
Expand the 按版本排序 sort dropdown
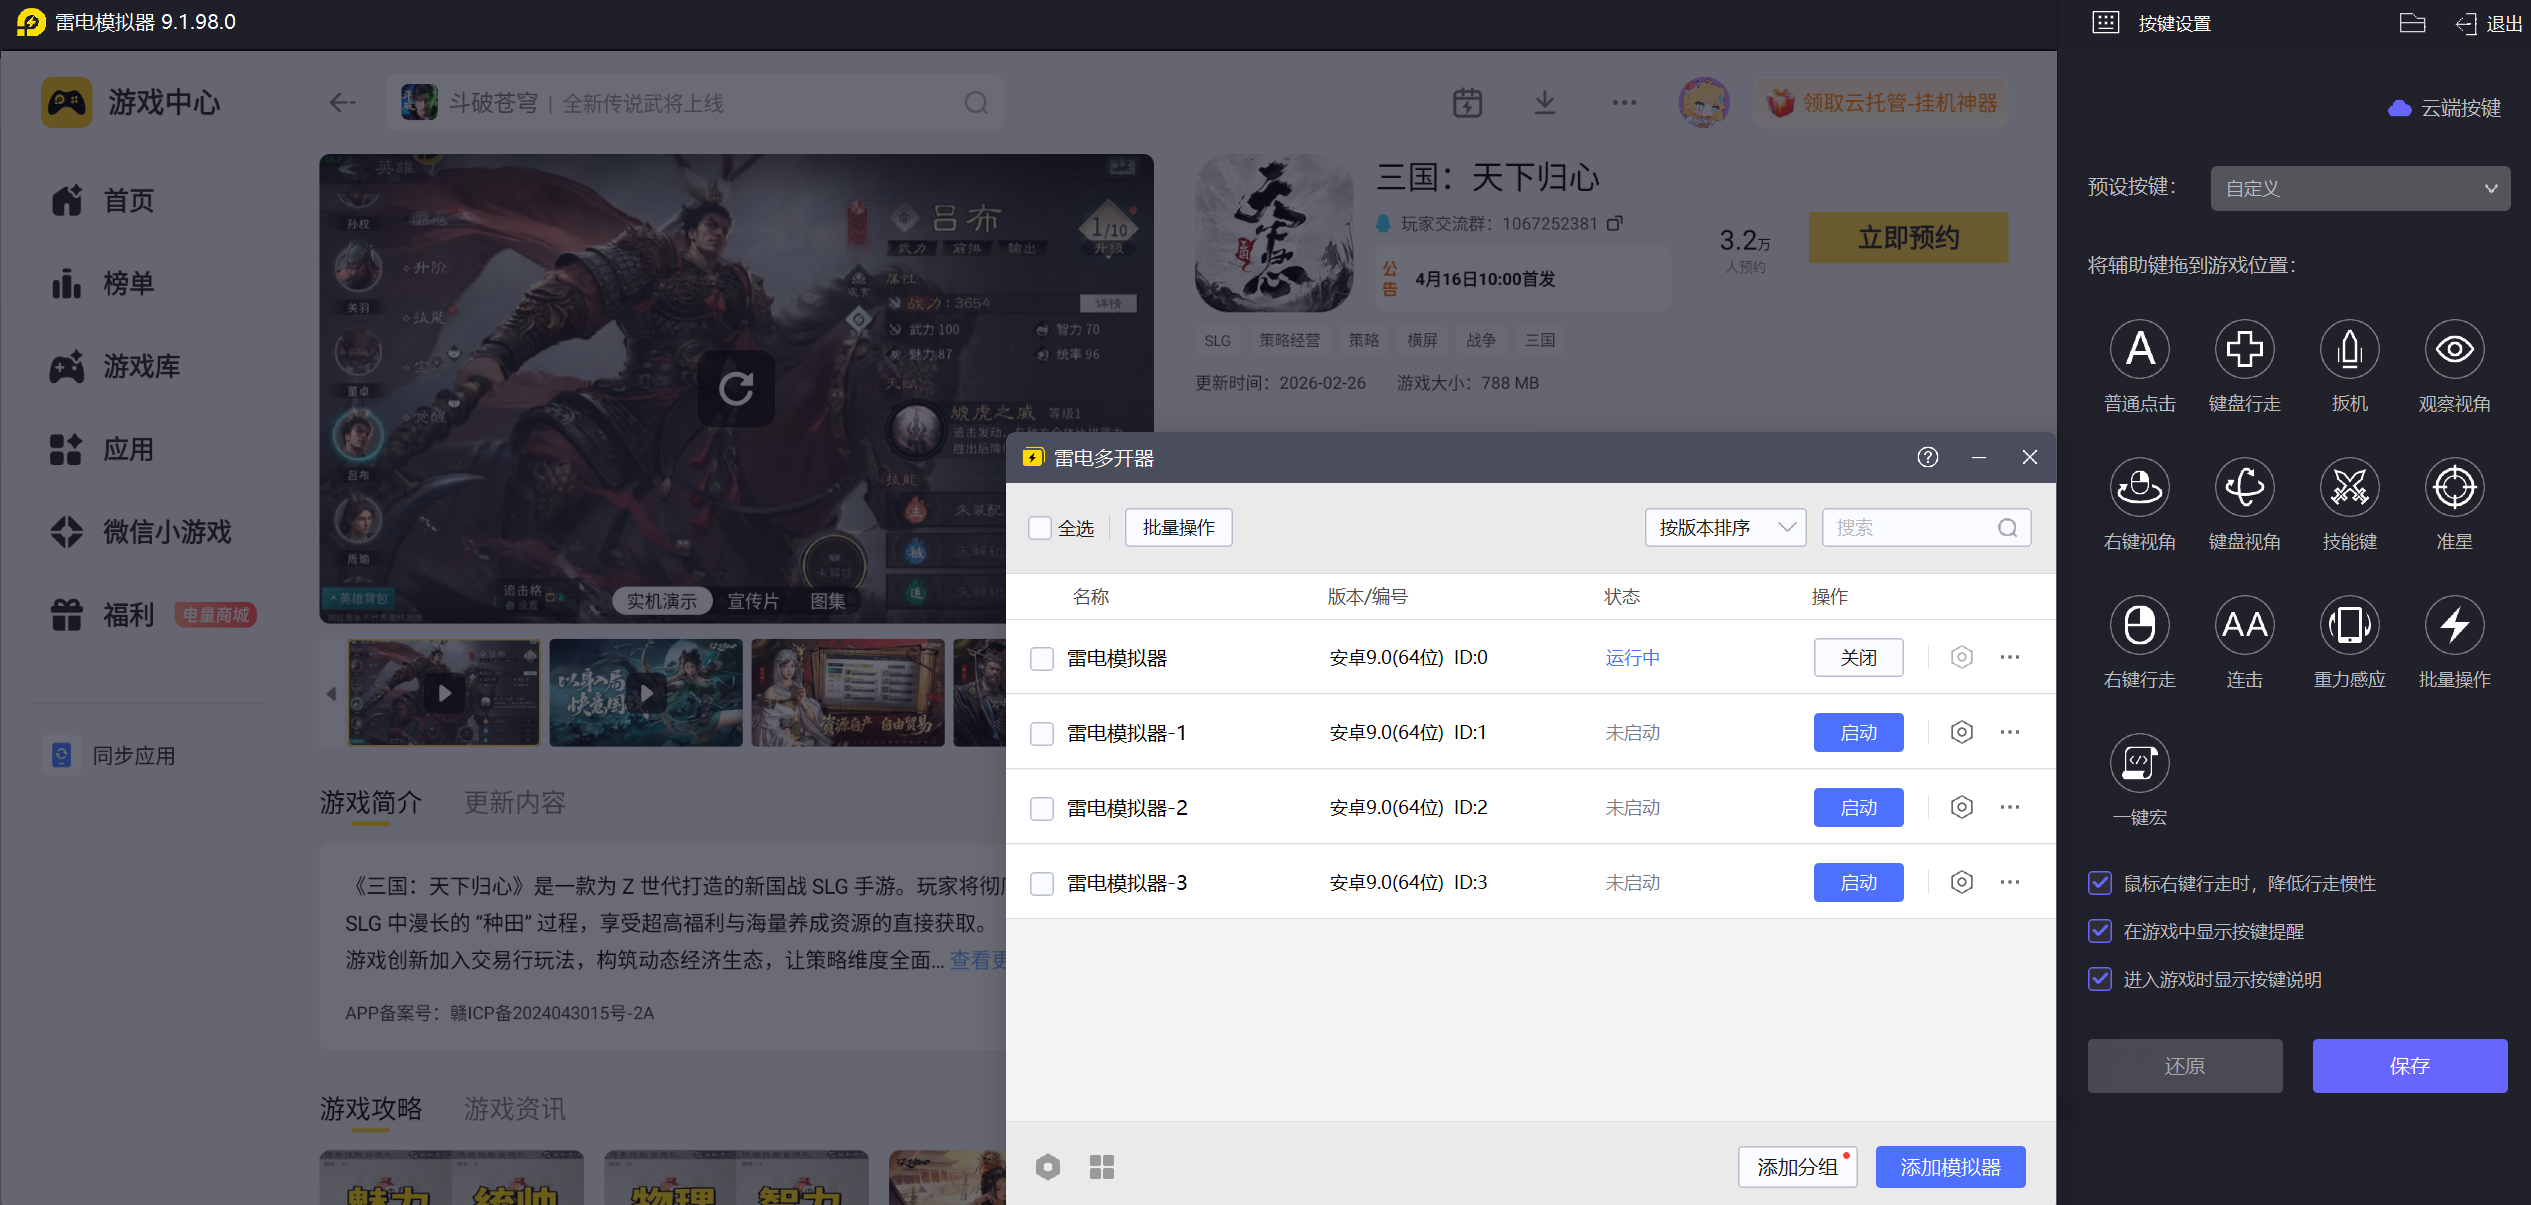pos(1725,528)
